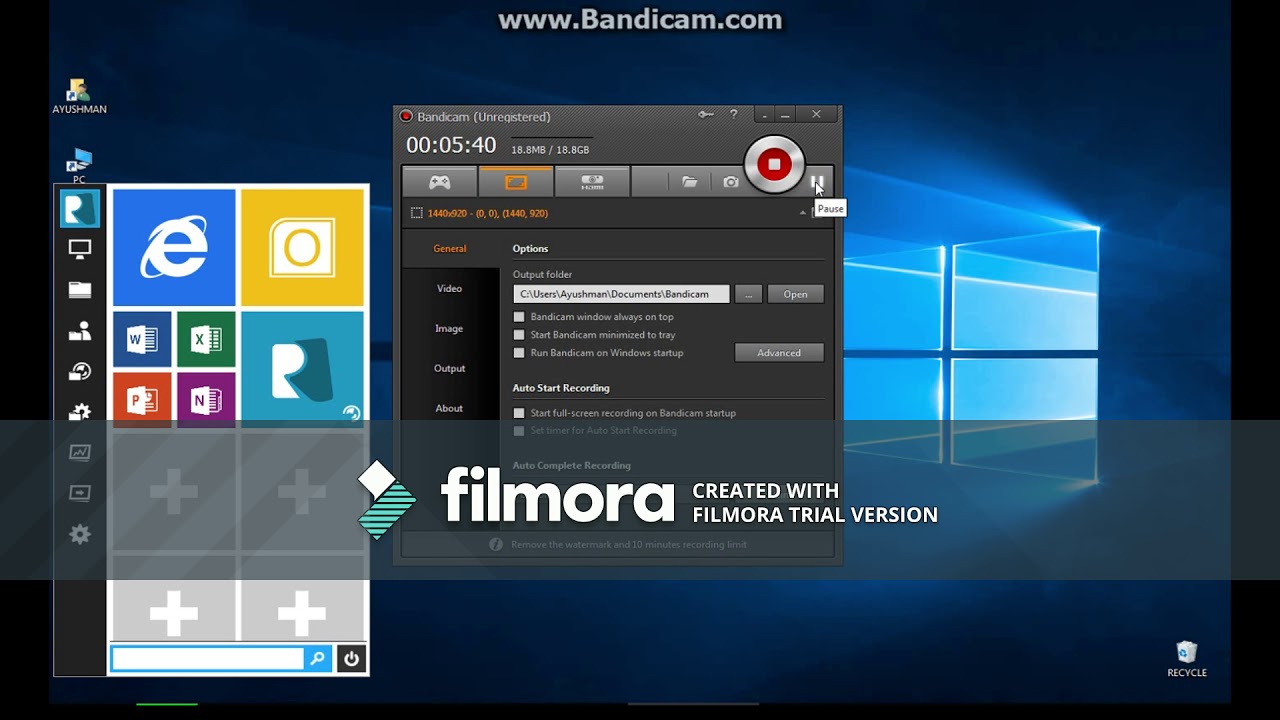Open Image settings section
This screenshot has height=720, width=1280.
(x=450, y=329)
